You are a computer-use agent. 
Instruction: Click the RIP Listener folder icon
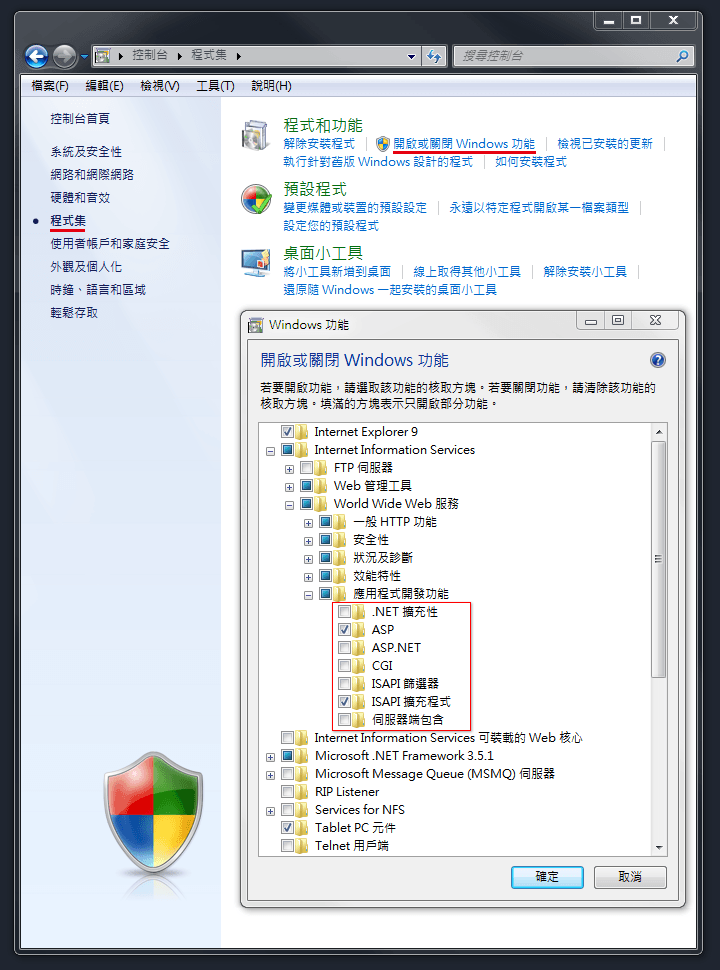pos(302,792)
